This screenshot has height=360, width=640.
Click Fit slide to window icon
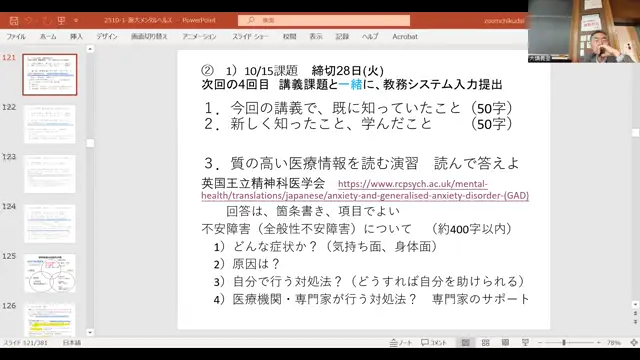click(633, 343)
